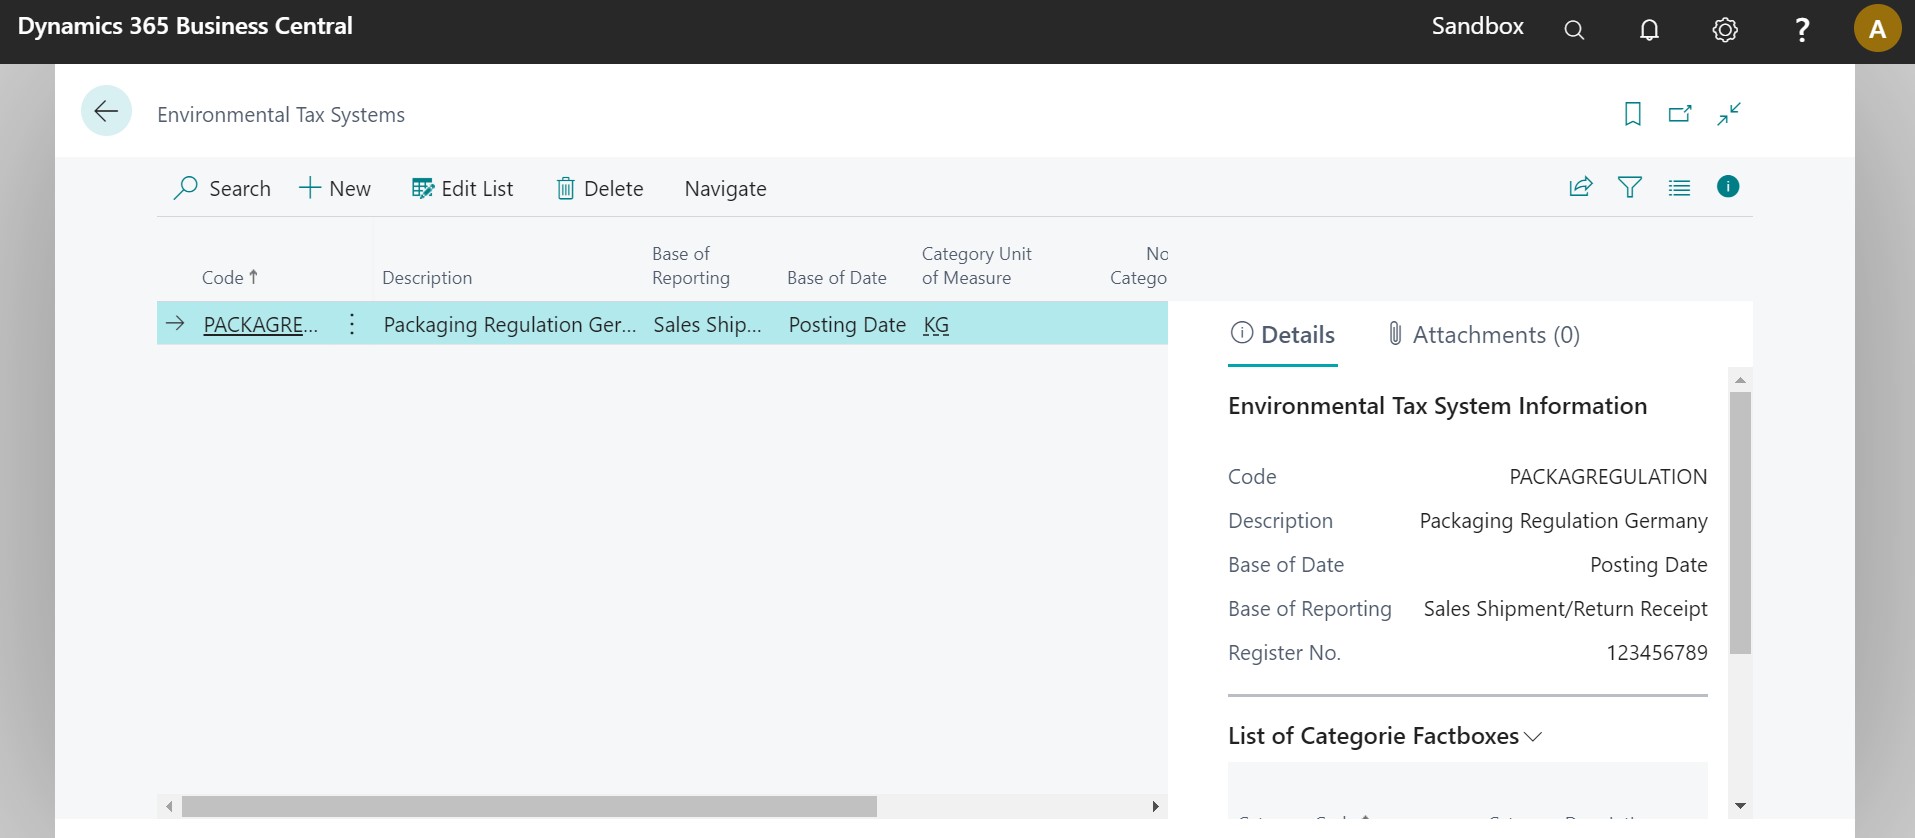Viewport: 1915px width, 838px height.
Task: Open page in new window
Action: (1680, 114)
